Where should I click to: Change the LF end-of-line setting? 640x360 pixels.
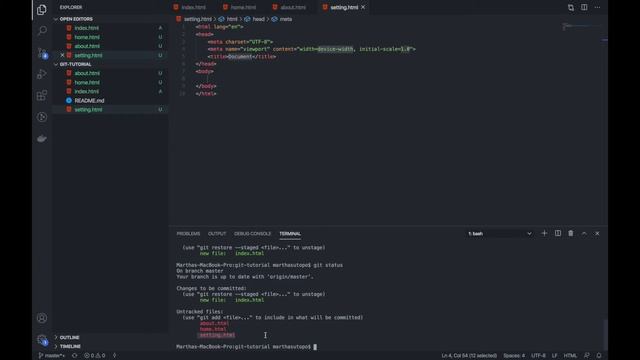pos(554,356)
